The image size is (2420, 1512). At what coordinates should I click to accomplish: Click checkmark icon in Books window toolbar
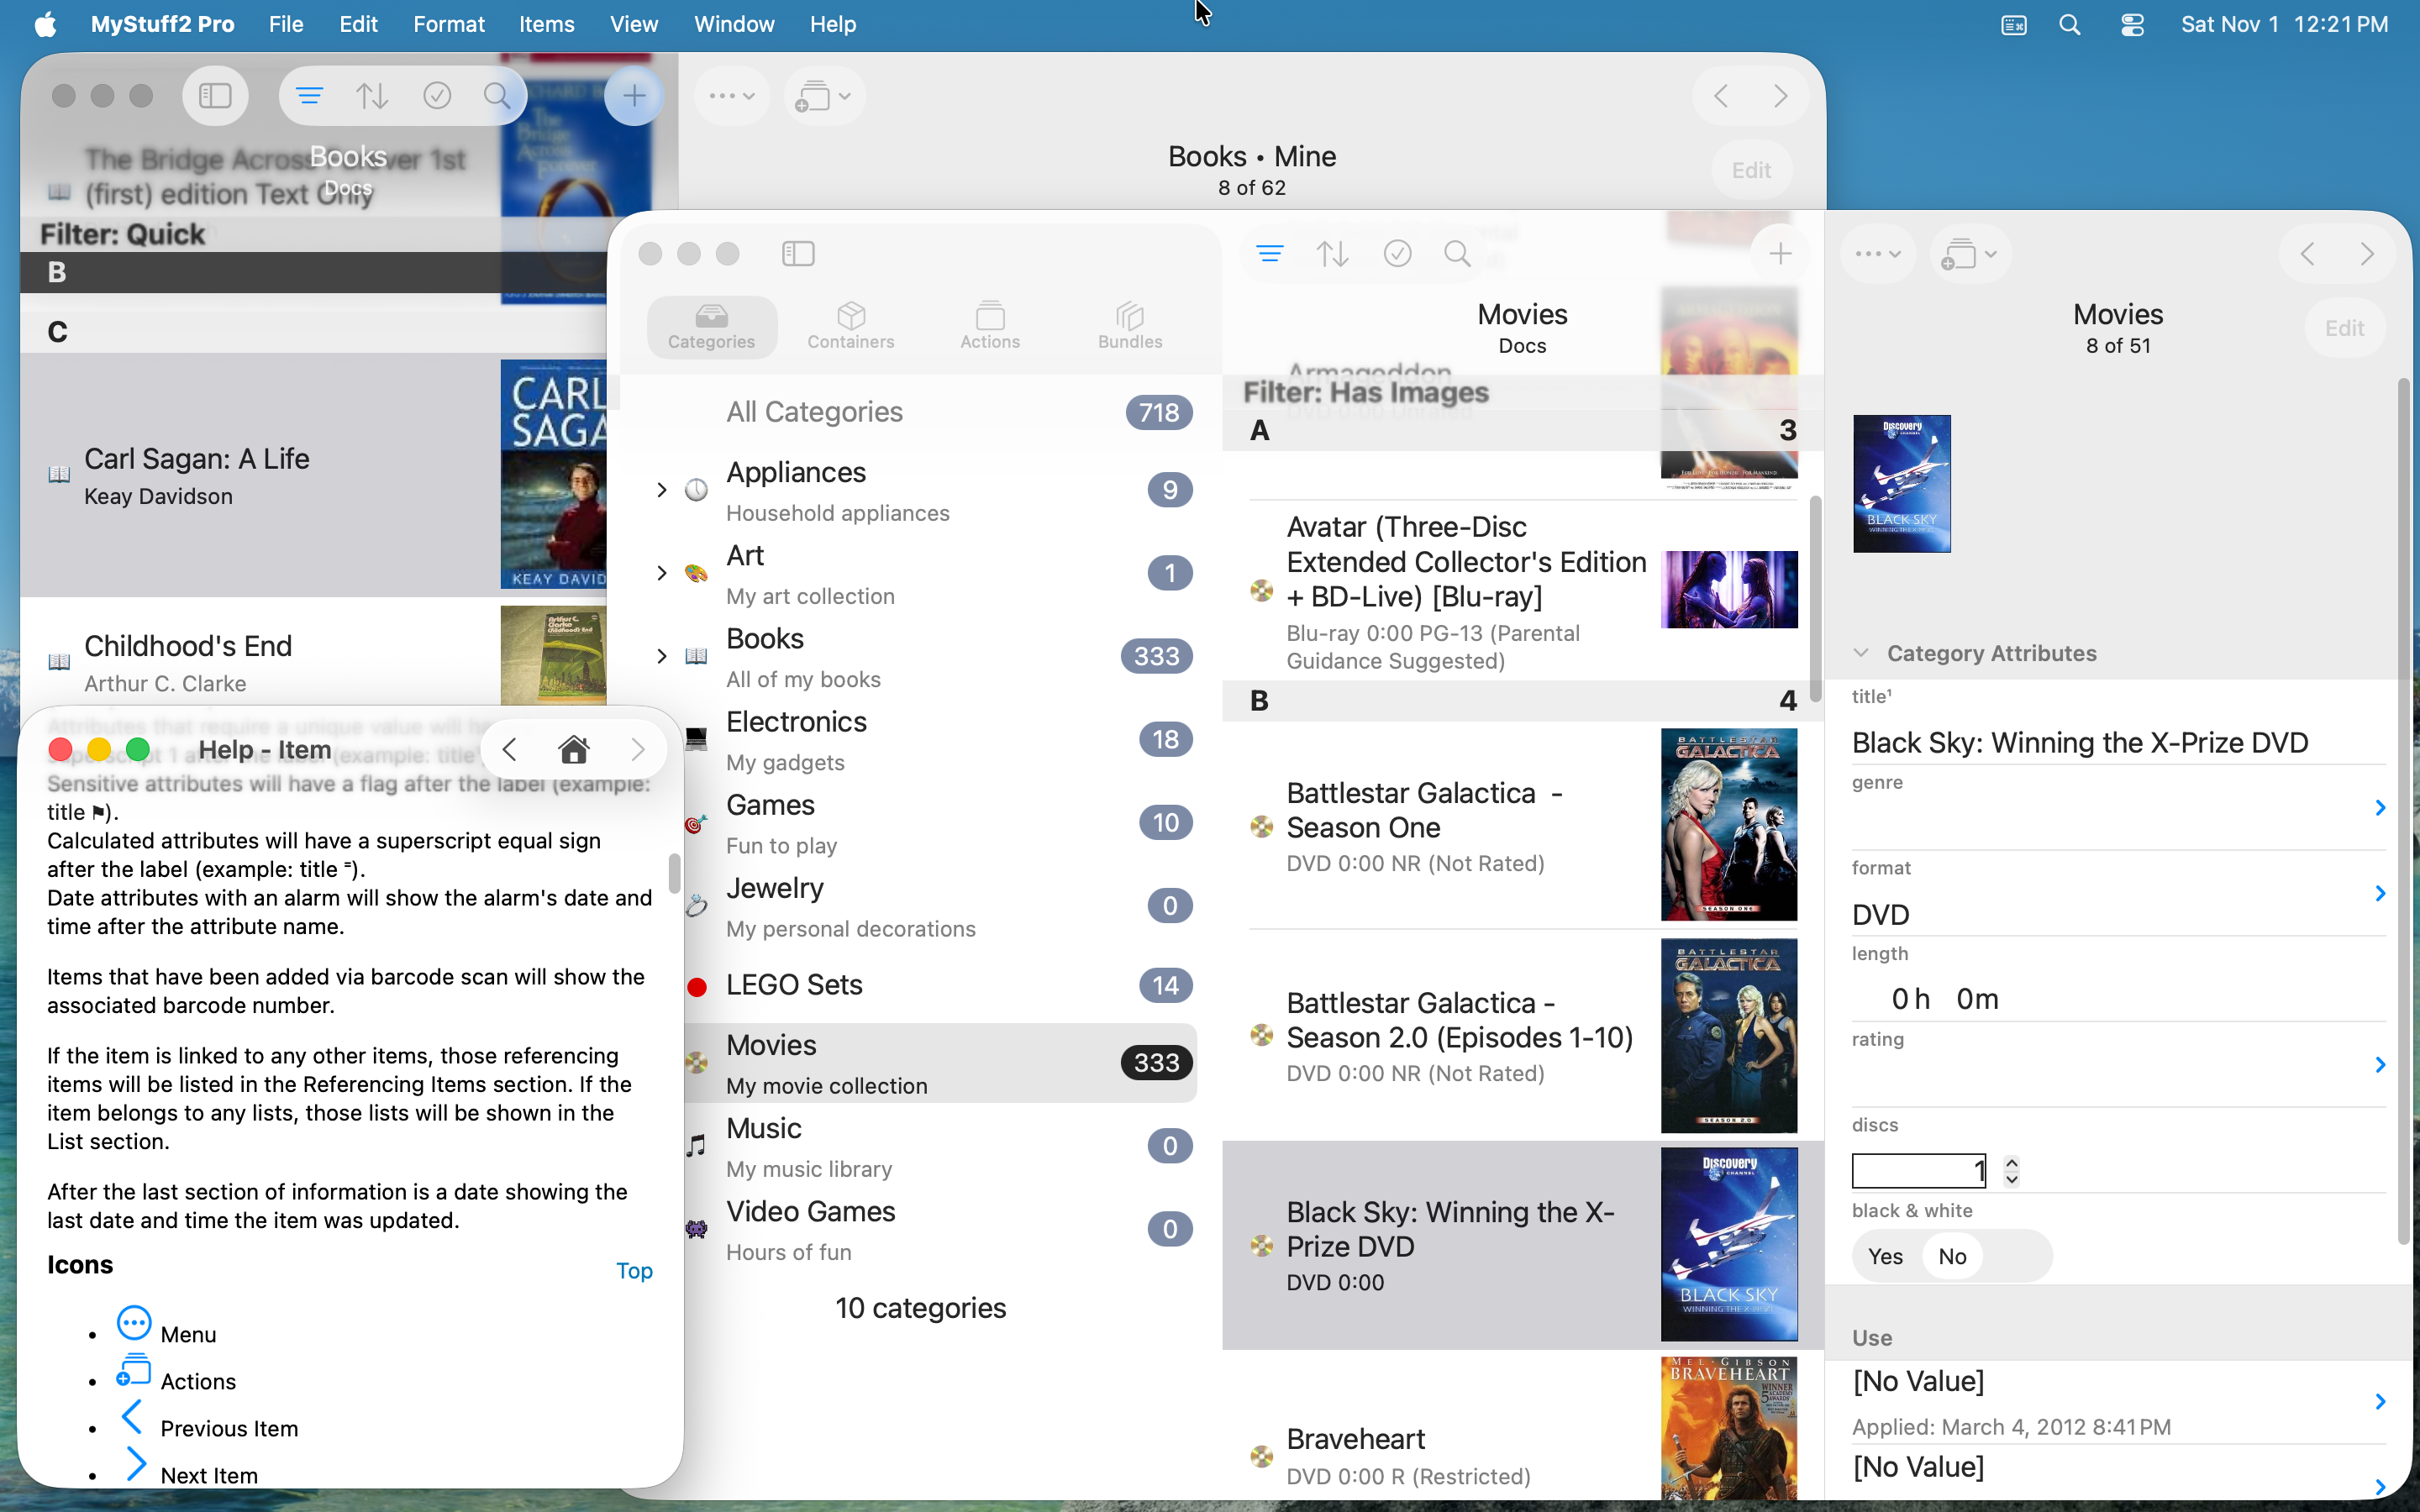pyautogui.click(x=437, y=96)
